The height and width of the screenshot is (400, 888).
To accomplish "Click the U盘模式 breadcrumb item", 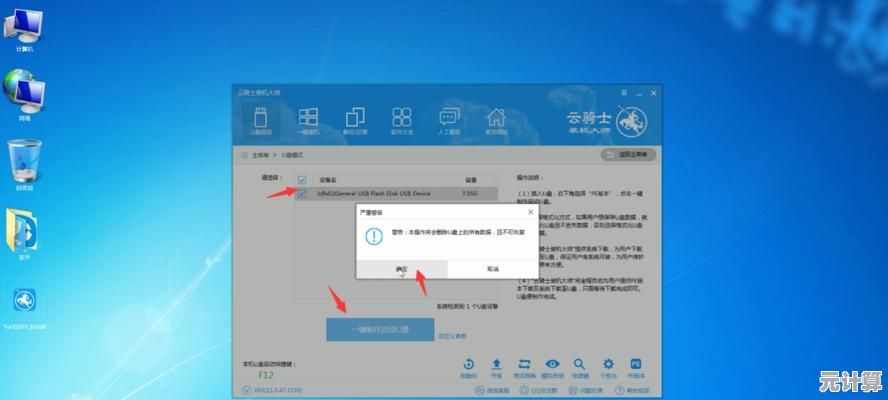I will (x=293, y=155).
